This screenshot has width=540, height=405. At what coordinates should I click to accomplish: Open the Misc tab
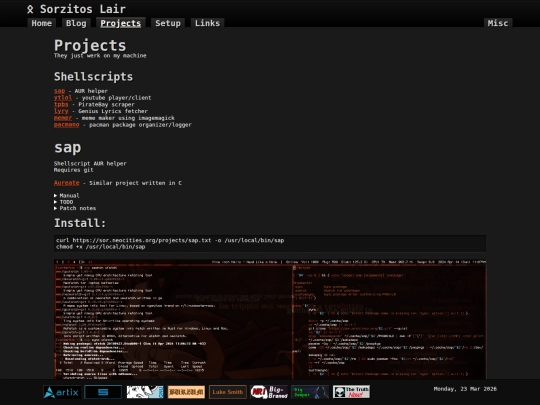498,23
